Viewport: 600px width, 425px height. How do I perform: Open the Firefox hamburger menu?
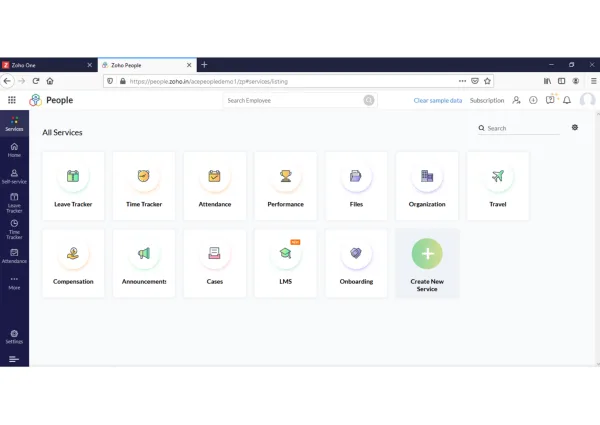593,81
